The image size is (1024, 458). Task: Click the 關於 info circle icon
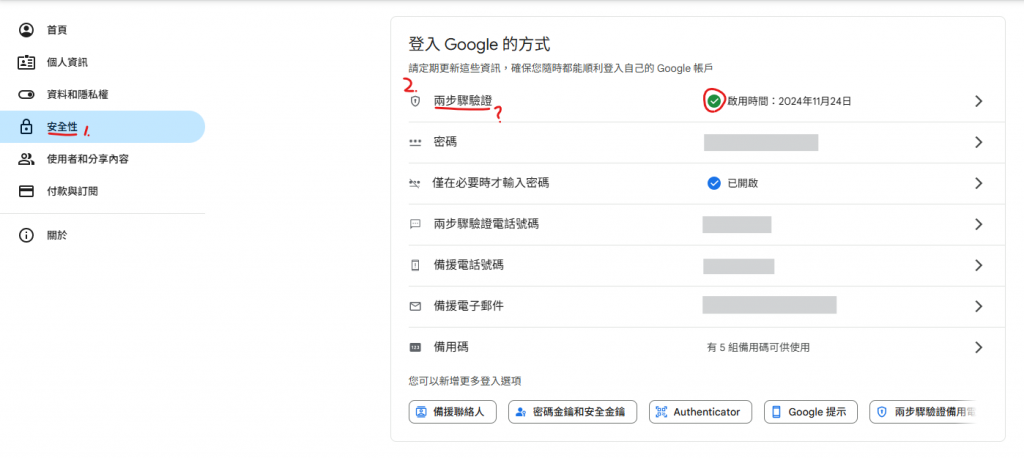pos(26,236)
